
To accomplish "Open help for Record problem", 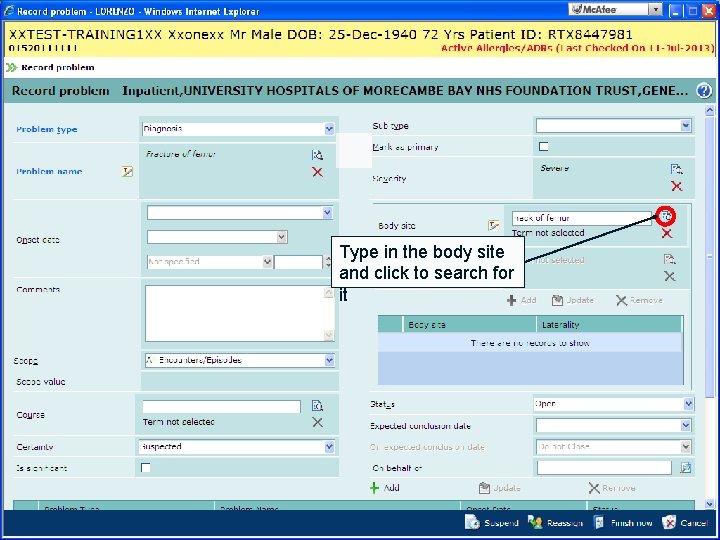I will tap(703, 90).
